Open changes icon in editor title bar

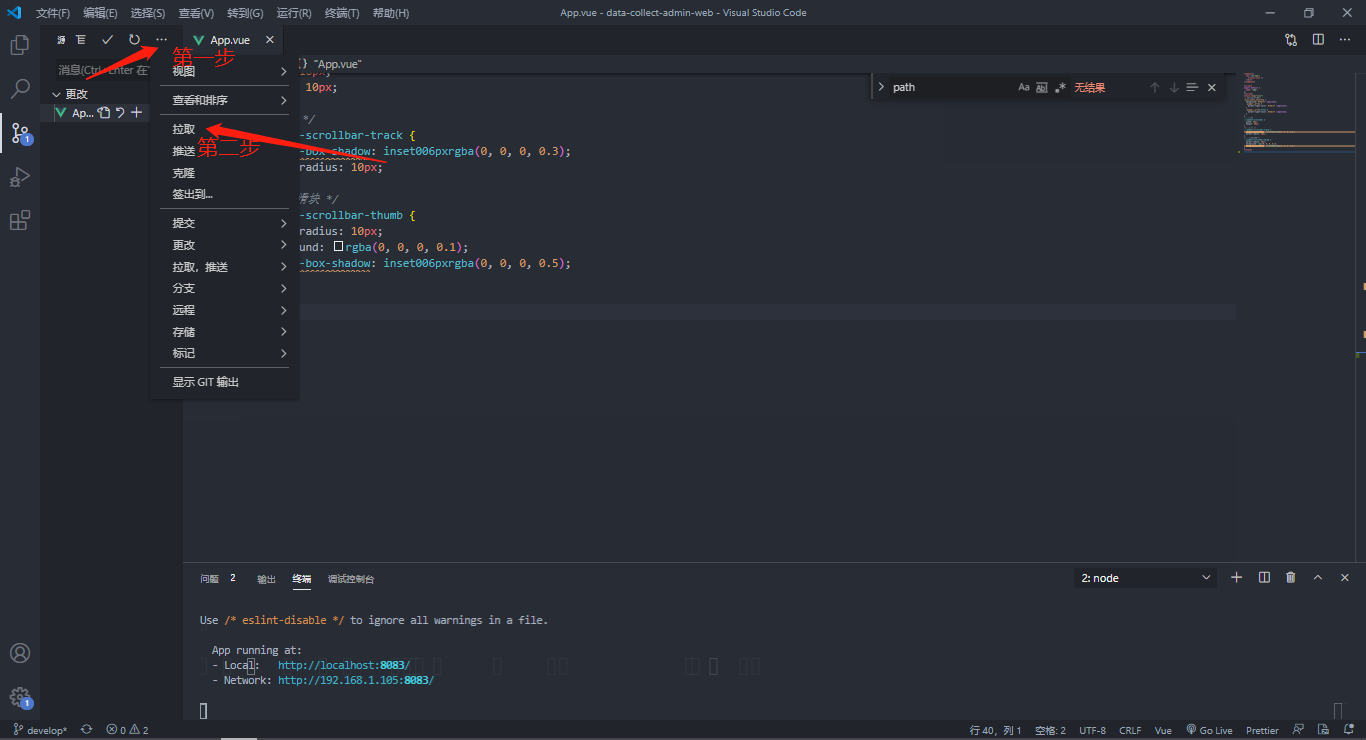click(x=1291, y=40)
